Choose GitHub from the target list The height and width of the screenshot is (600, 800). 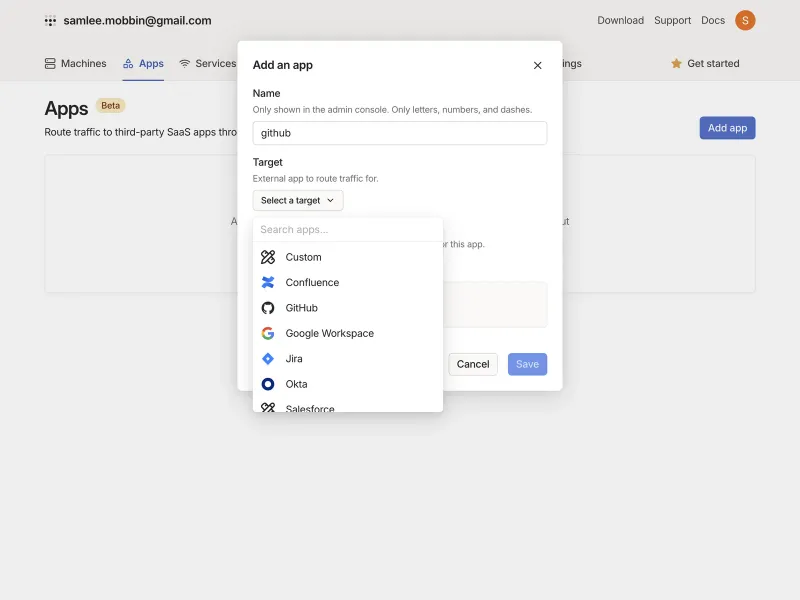click(x=348, y=308)
